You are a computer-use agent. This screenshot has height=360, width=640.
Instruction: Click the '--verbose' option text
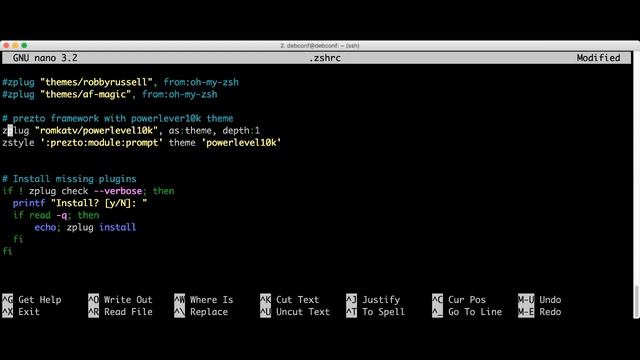coord(118,191)
